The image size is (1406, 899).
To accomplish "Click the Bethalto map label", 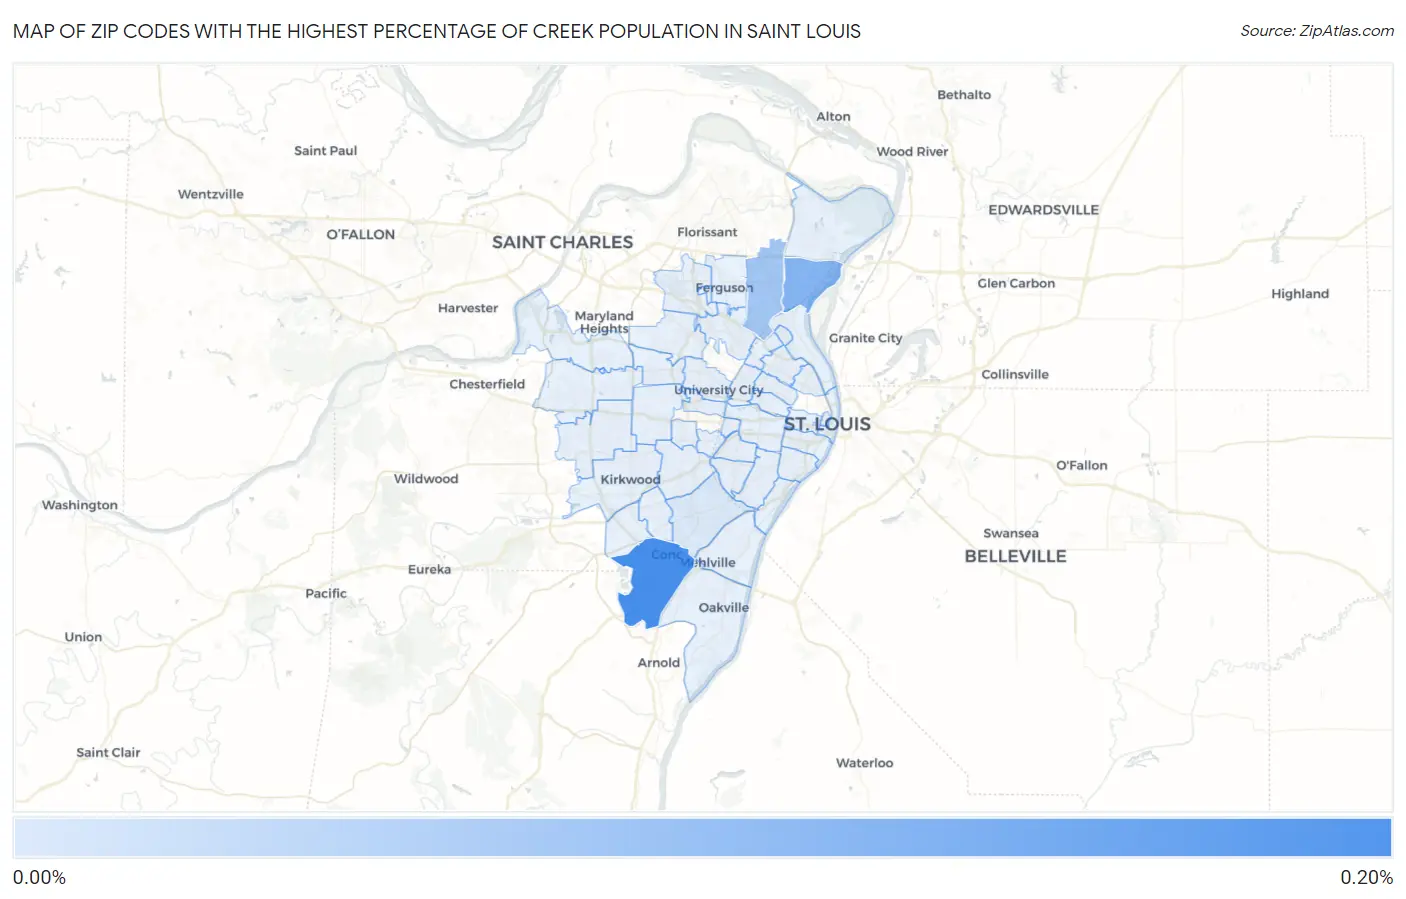I will tap(964, 95).
